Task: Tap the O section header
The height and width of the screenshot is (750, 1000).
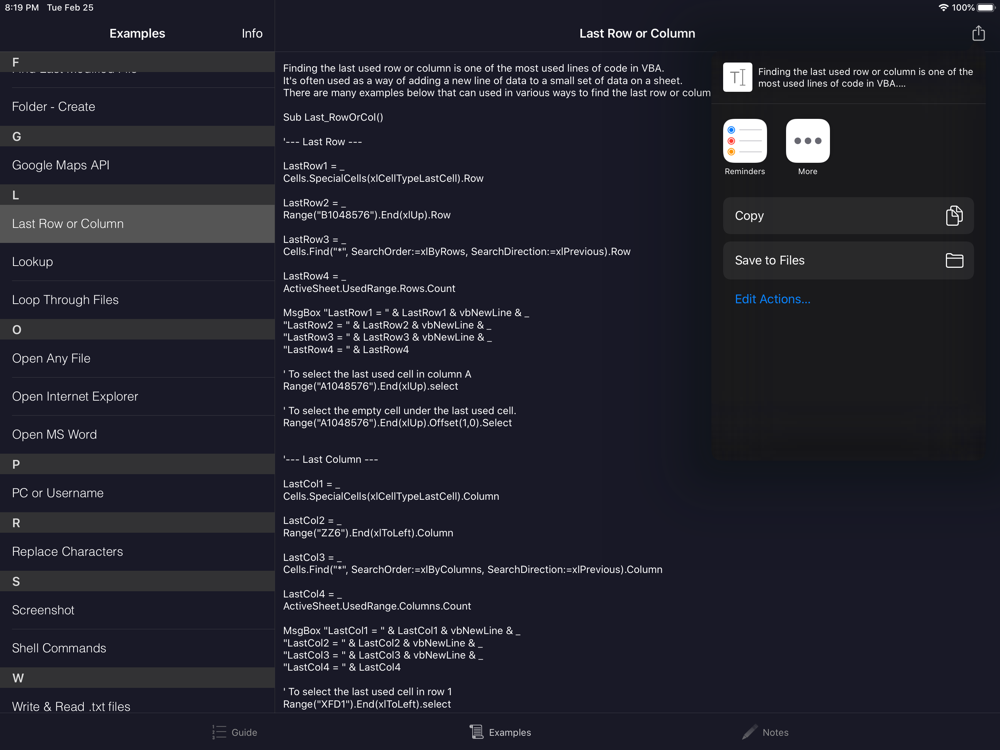Action: point(137,329)
